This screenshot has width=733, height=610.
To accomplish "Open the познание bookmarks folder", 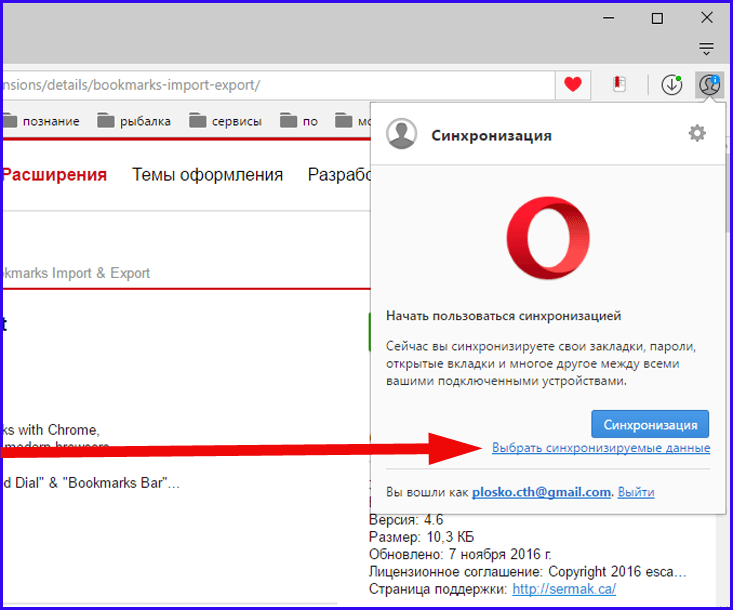I will coord(41,121).
